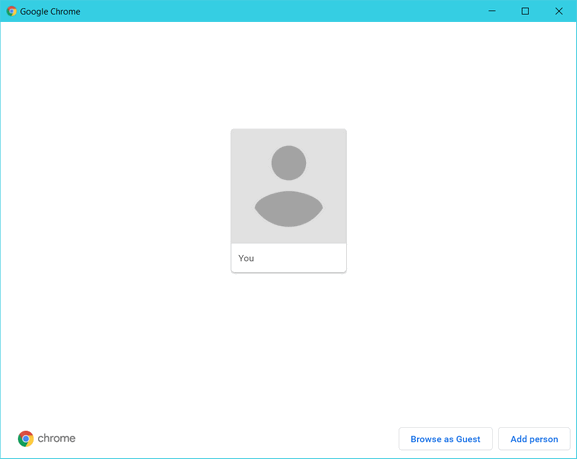This screenshot has height=459, width=577.
Task: Click the word "Guest" on the guest button
Action: click(468, 439)
